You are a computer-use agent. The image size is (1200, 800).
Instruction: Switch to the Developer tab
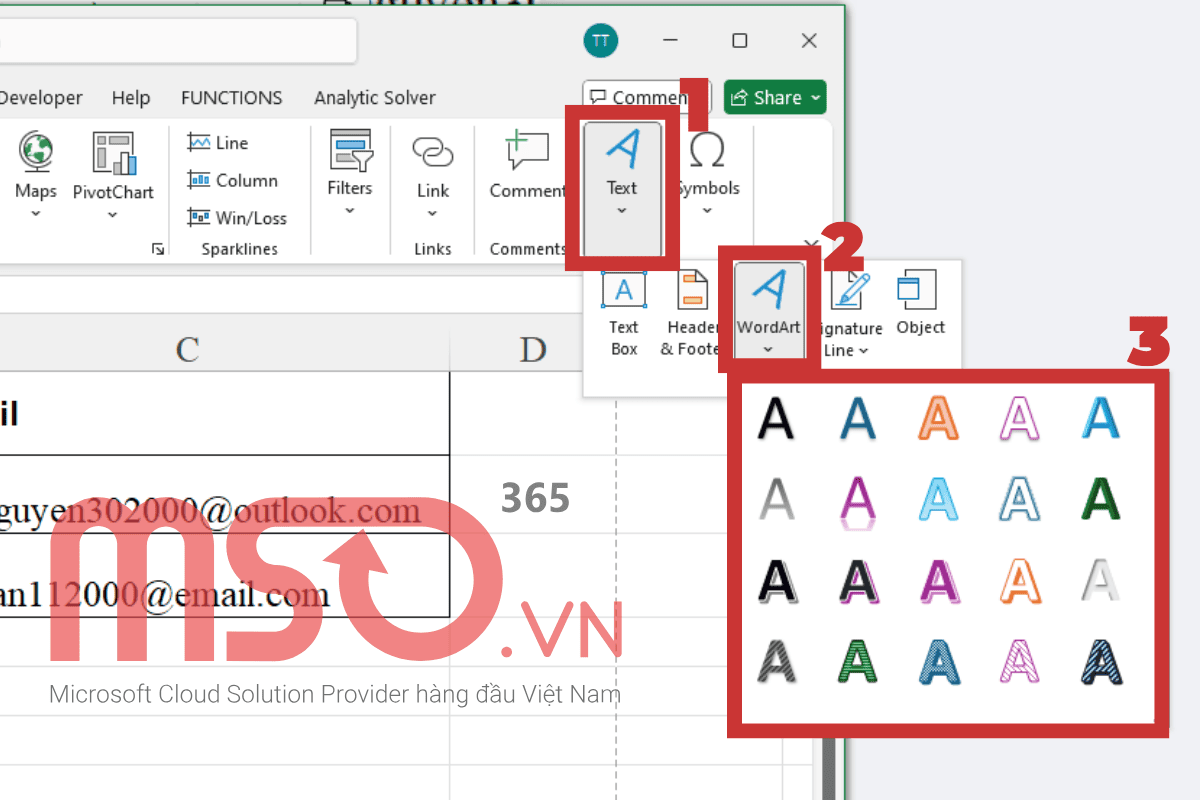40,97
